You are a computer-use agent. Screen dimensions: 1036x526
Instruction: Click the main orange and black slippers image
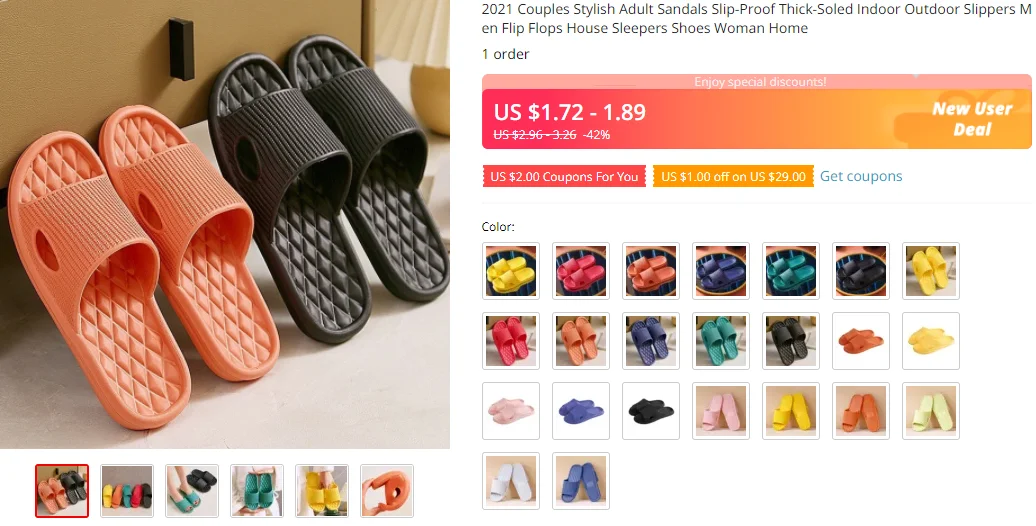click(x=225, y=225)
